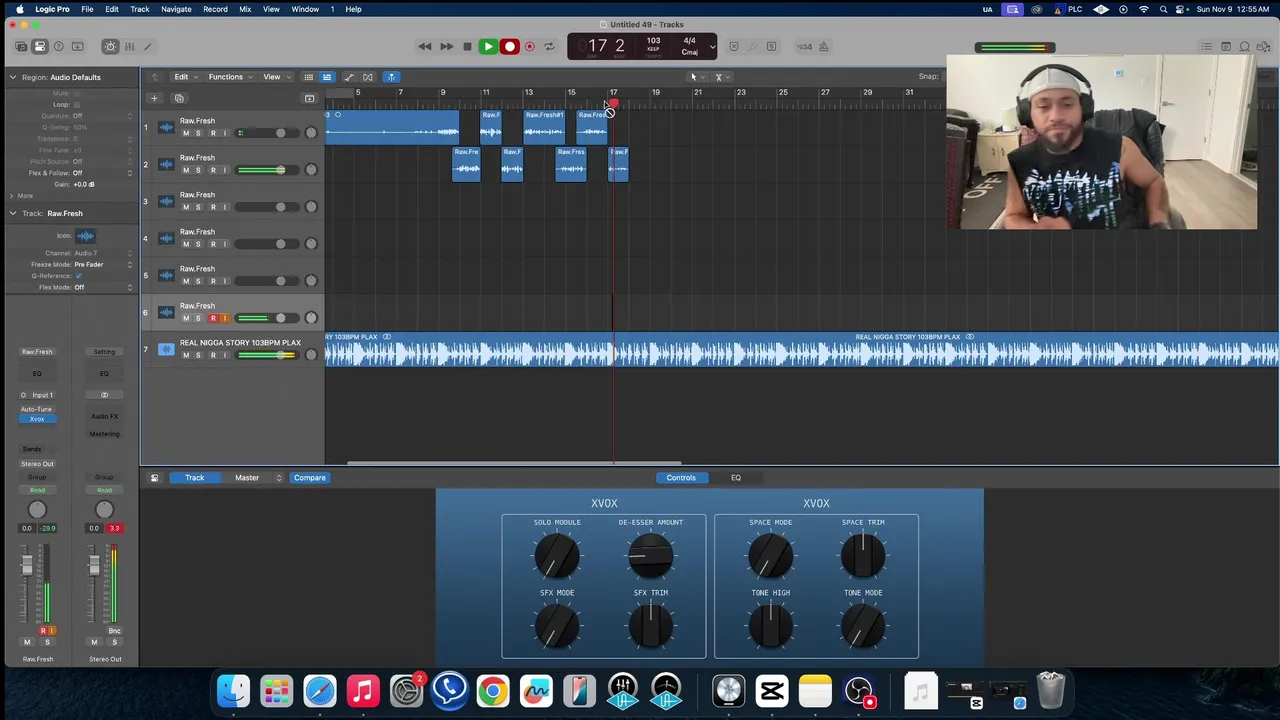Open the View dropdown in Tracks area
The image size is (1280, 720).
275,77
